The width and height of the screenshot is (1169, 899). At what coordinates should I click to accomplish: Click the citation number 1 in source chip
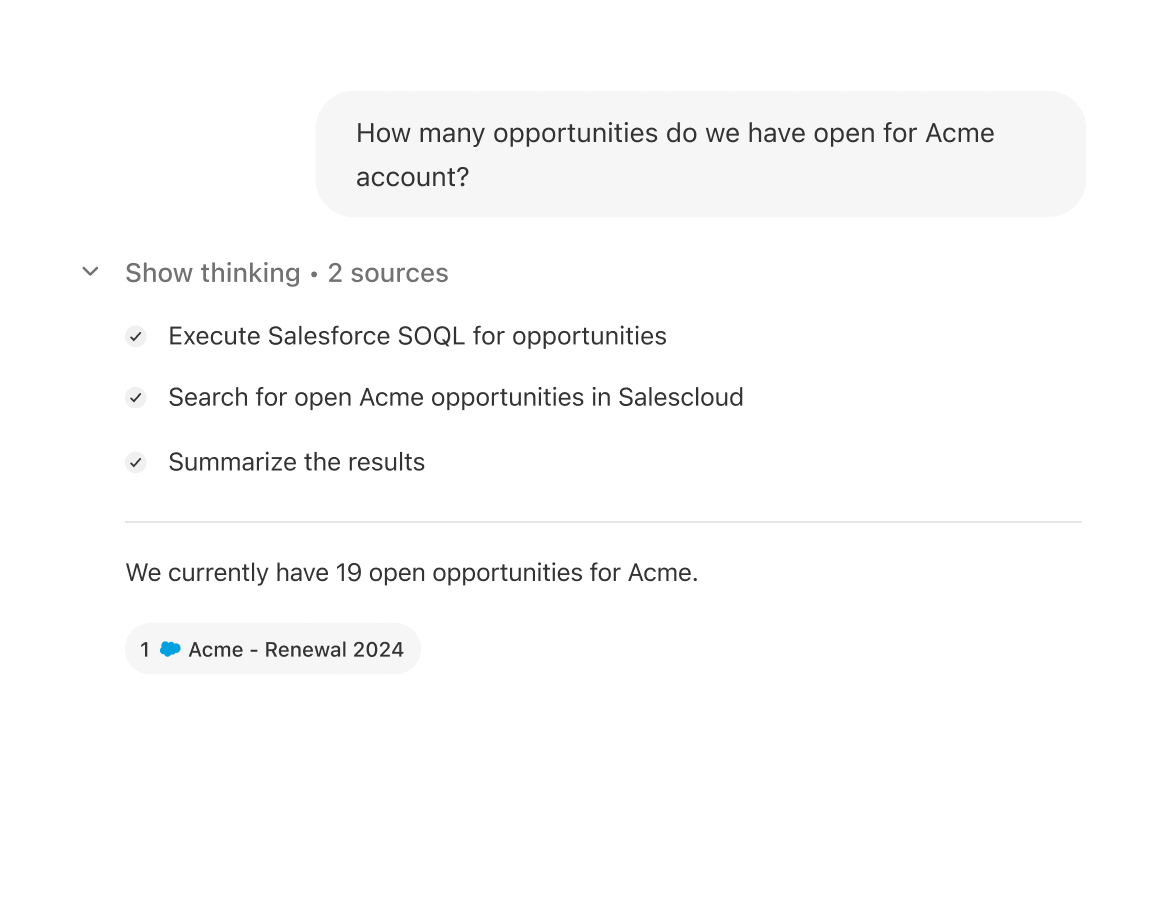coord(145,650)
